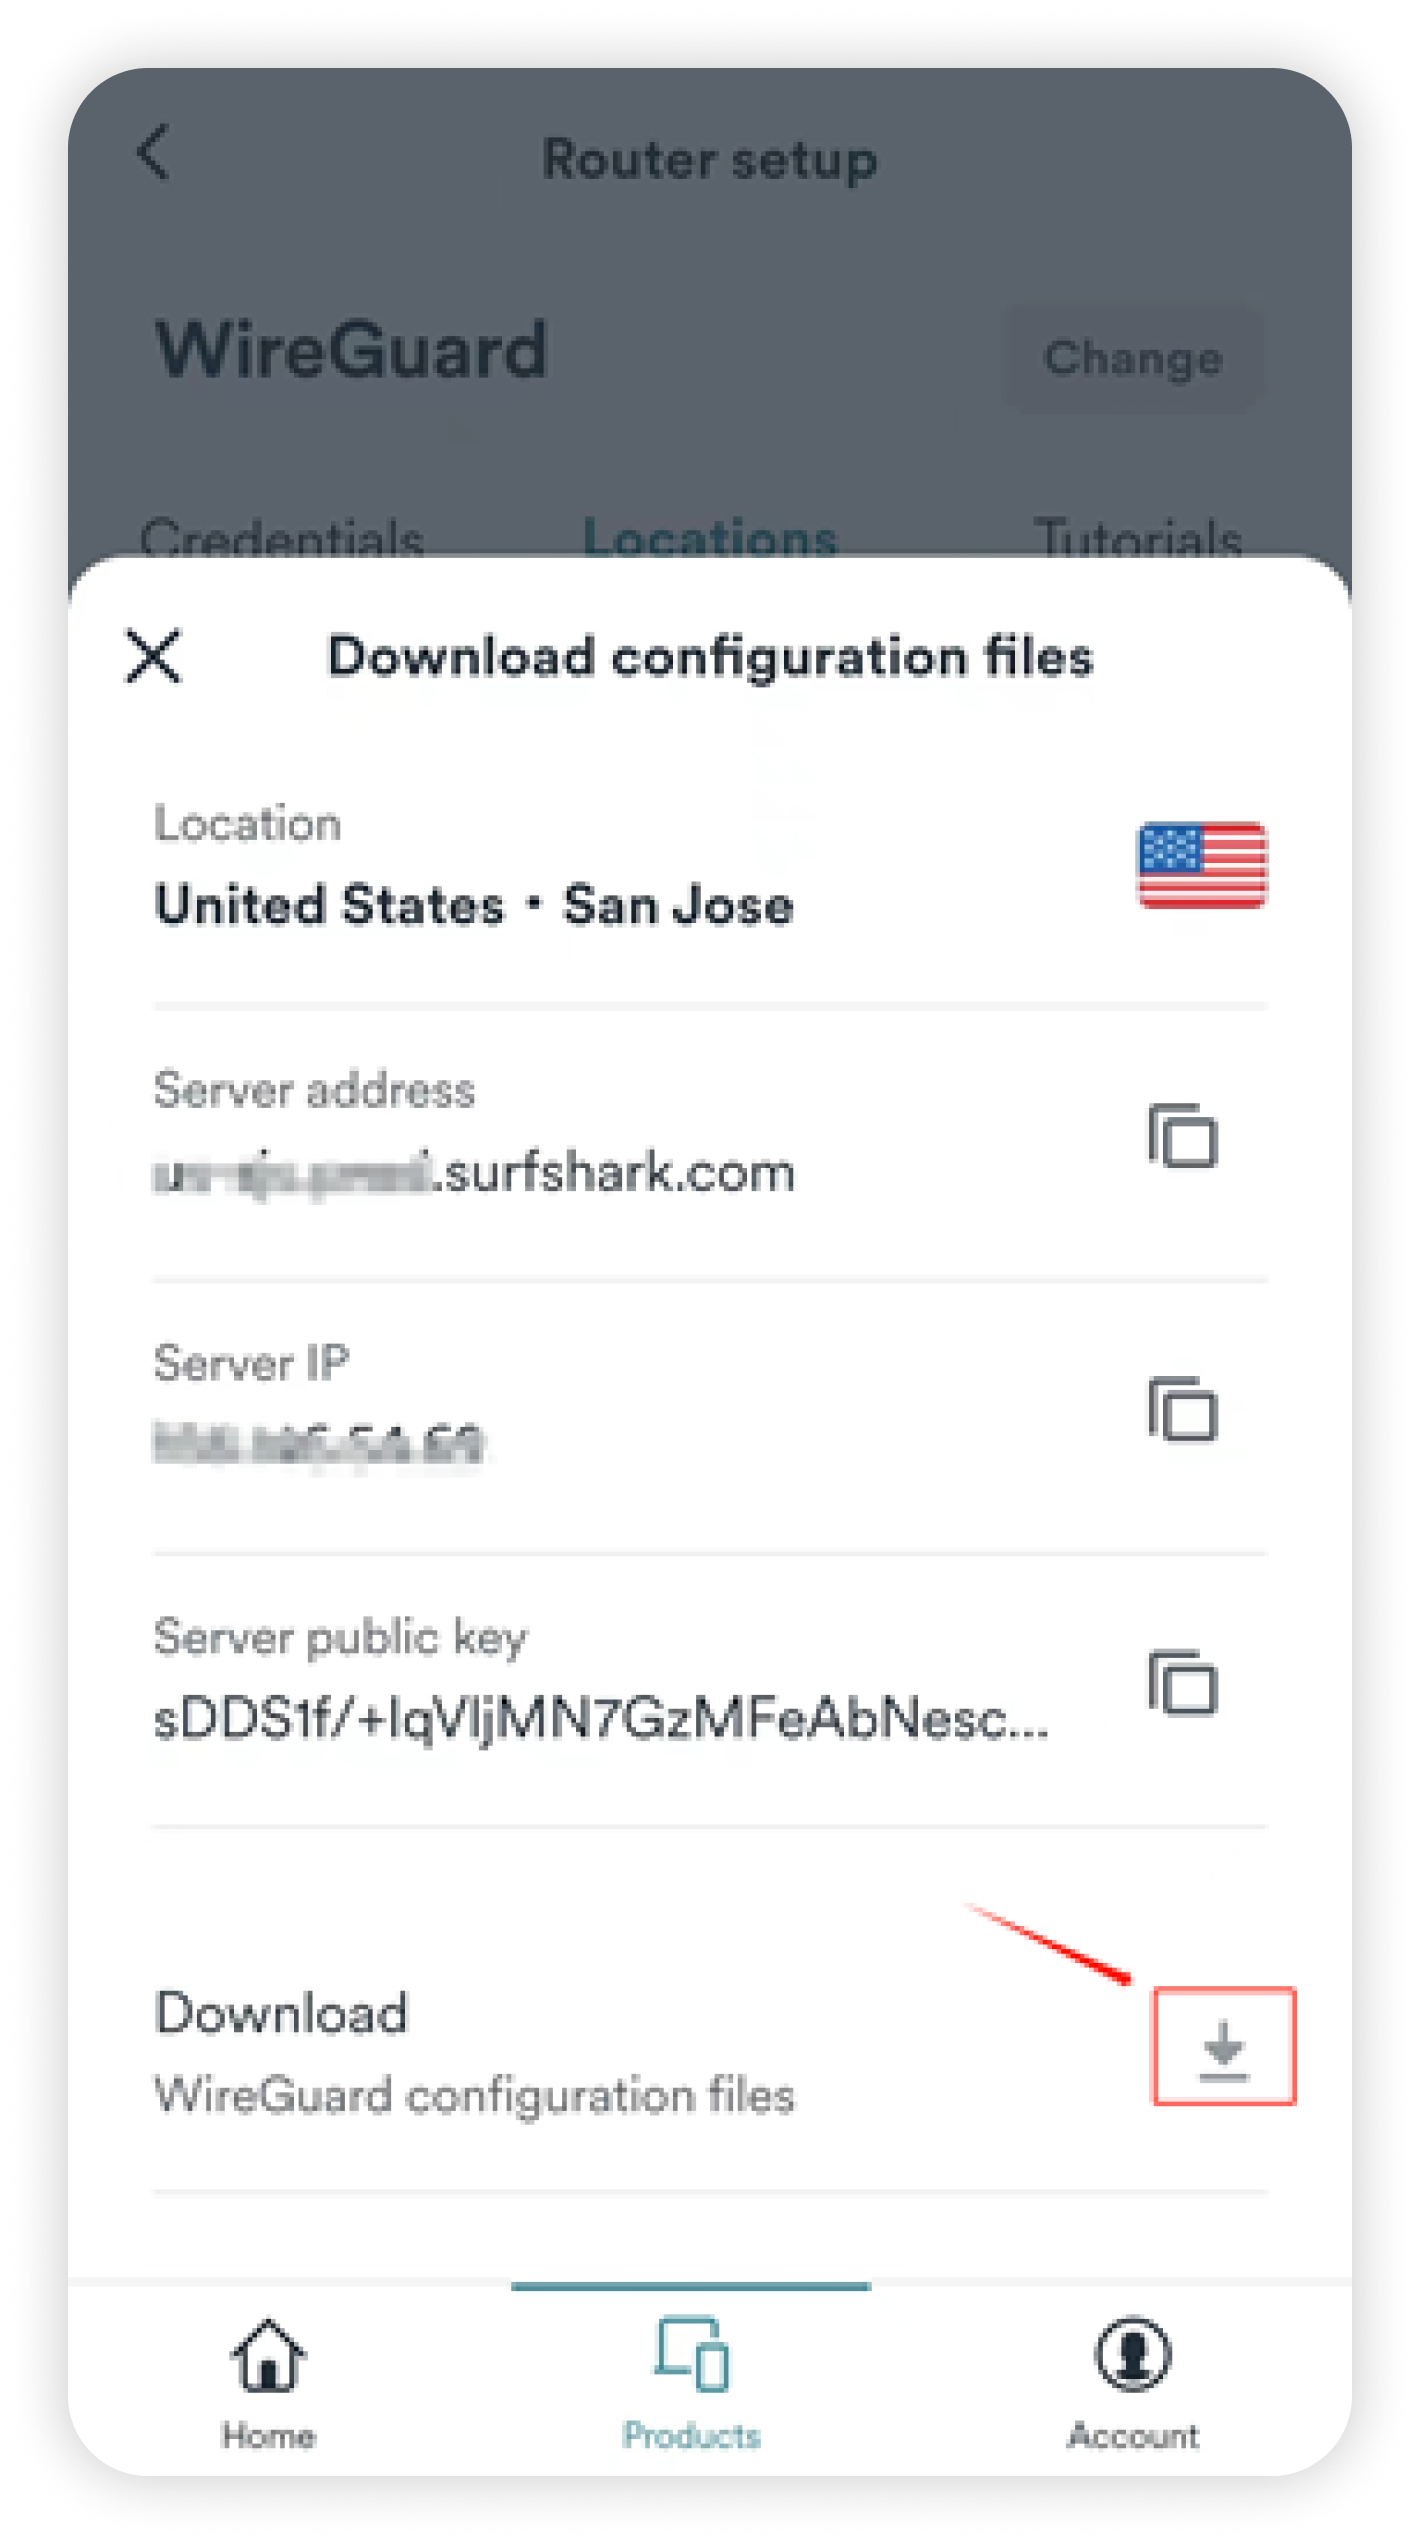Switch to the Locations tab
This screenshot has height=2544, width=1420.
tap(710, 538)
